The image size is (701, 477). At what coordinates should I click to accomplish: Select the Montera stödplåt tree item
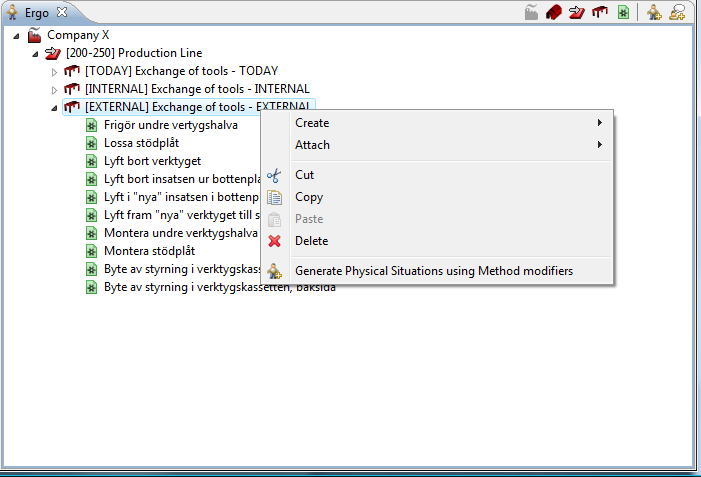coord(149,251)
